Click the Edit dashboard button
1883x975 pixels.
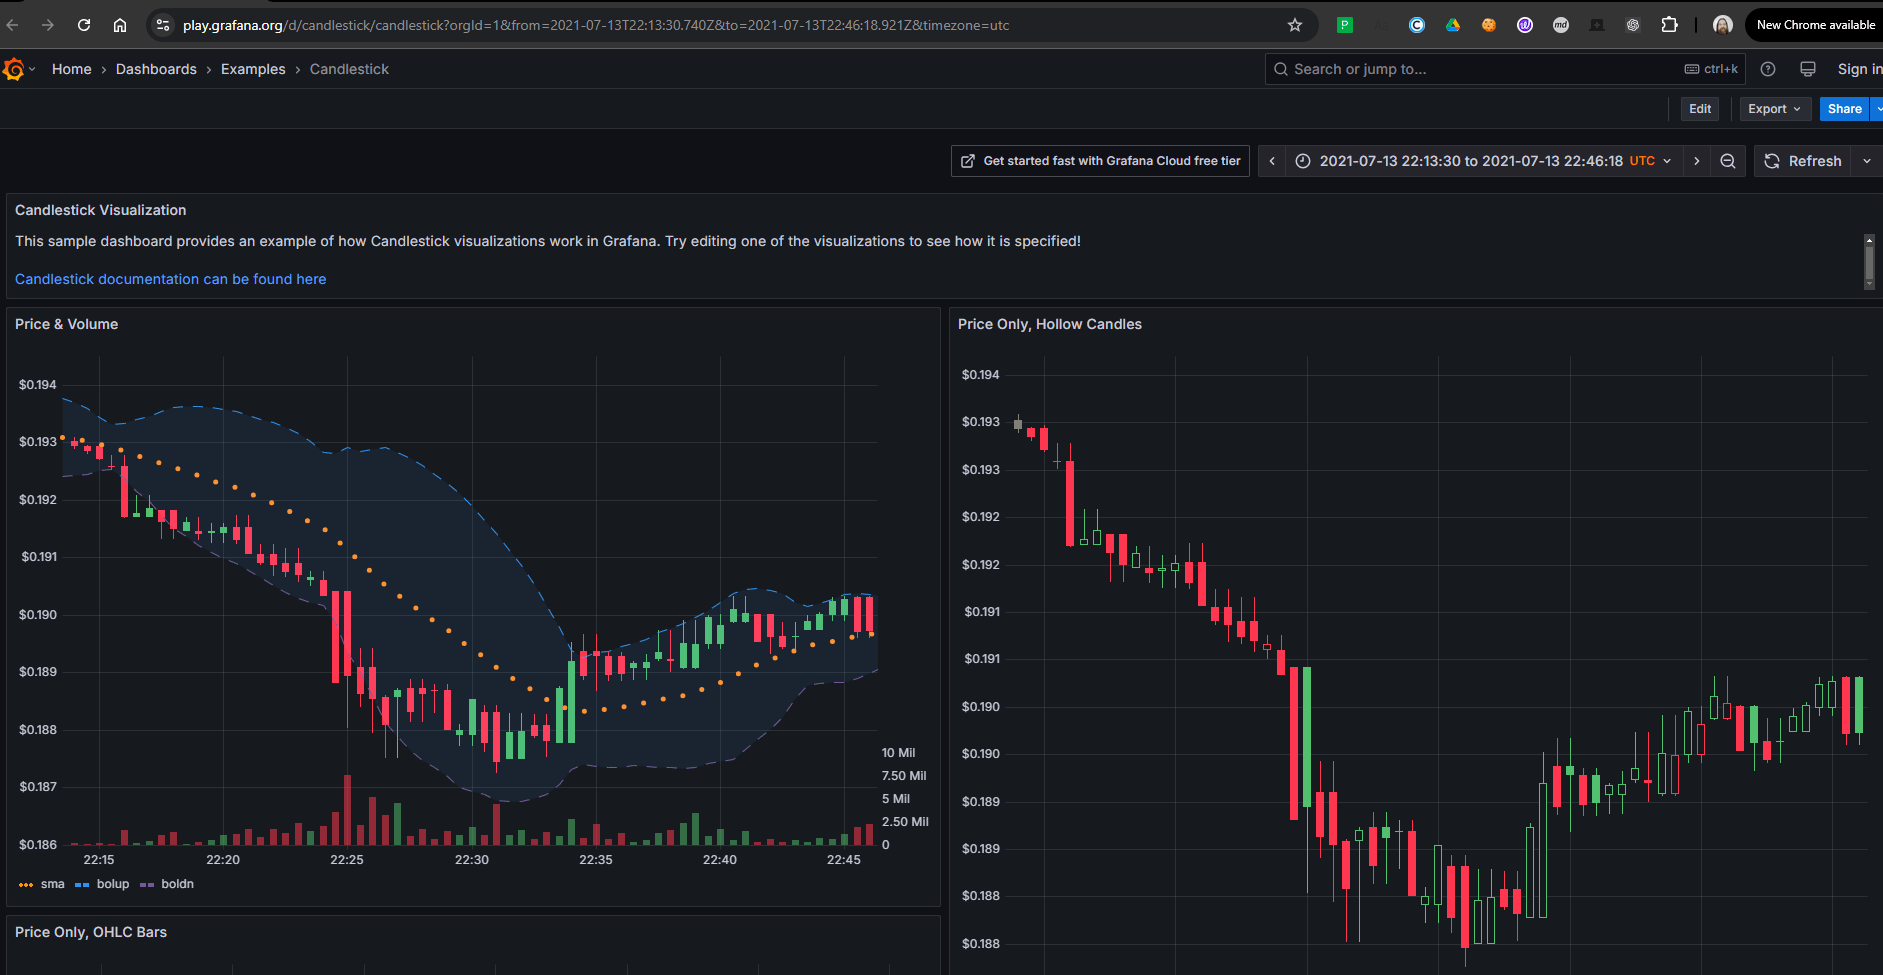[1700, 109]
